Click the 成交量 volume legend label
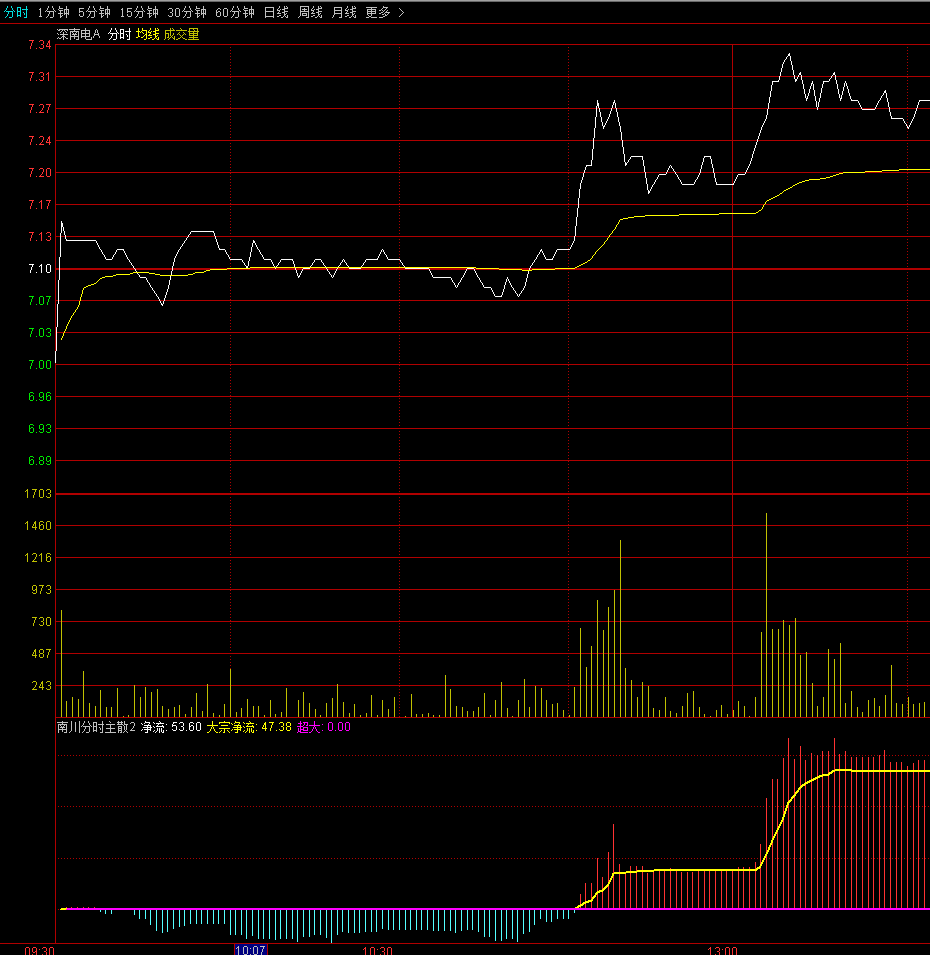This screenshot has width=930, height=955. (x=181, y=34)
